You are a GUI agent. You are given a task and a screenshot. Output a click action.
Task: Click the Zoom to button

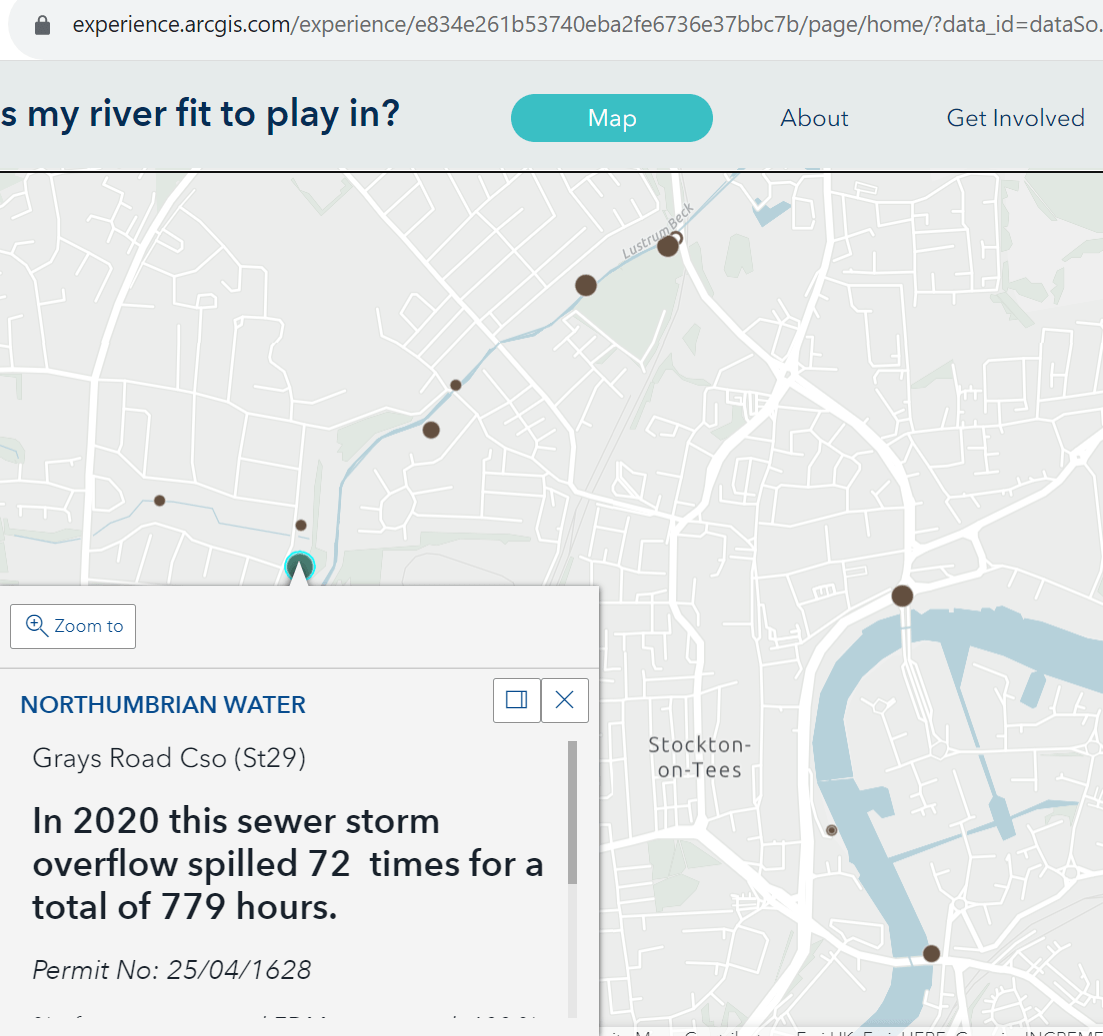[x=73, y=626]
